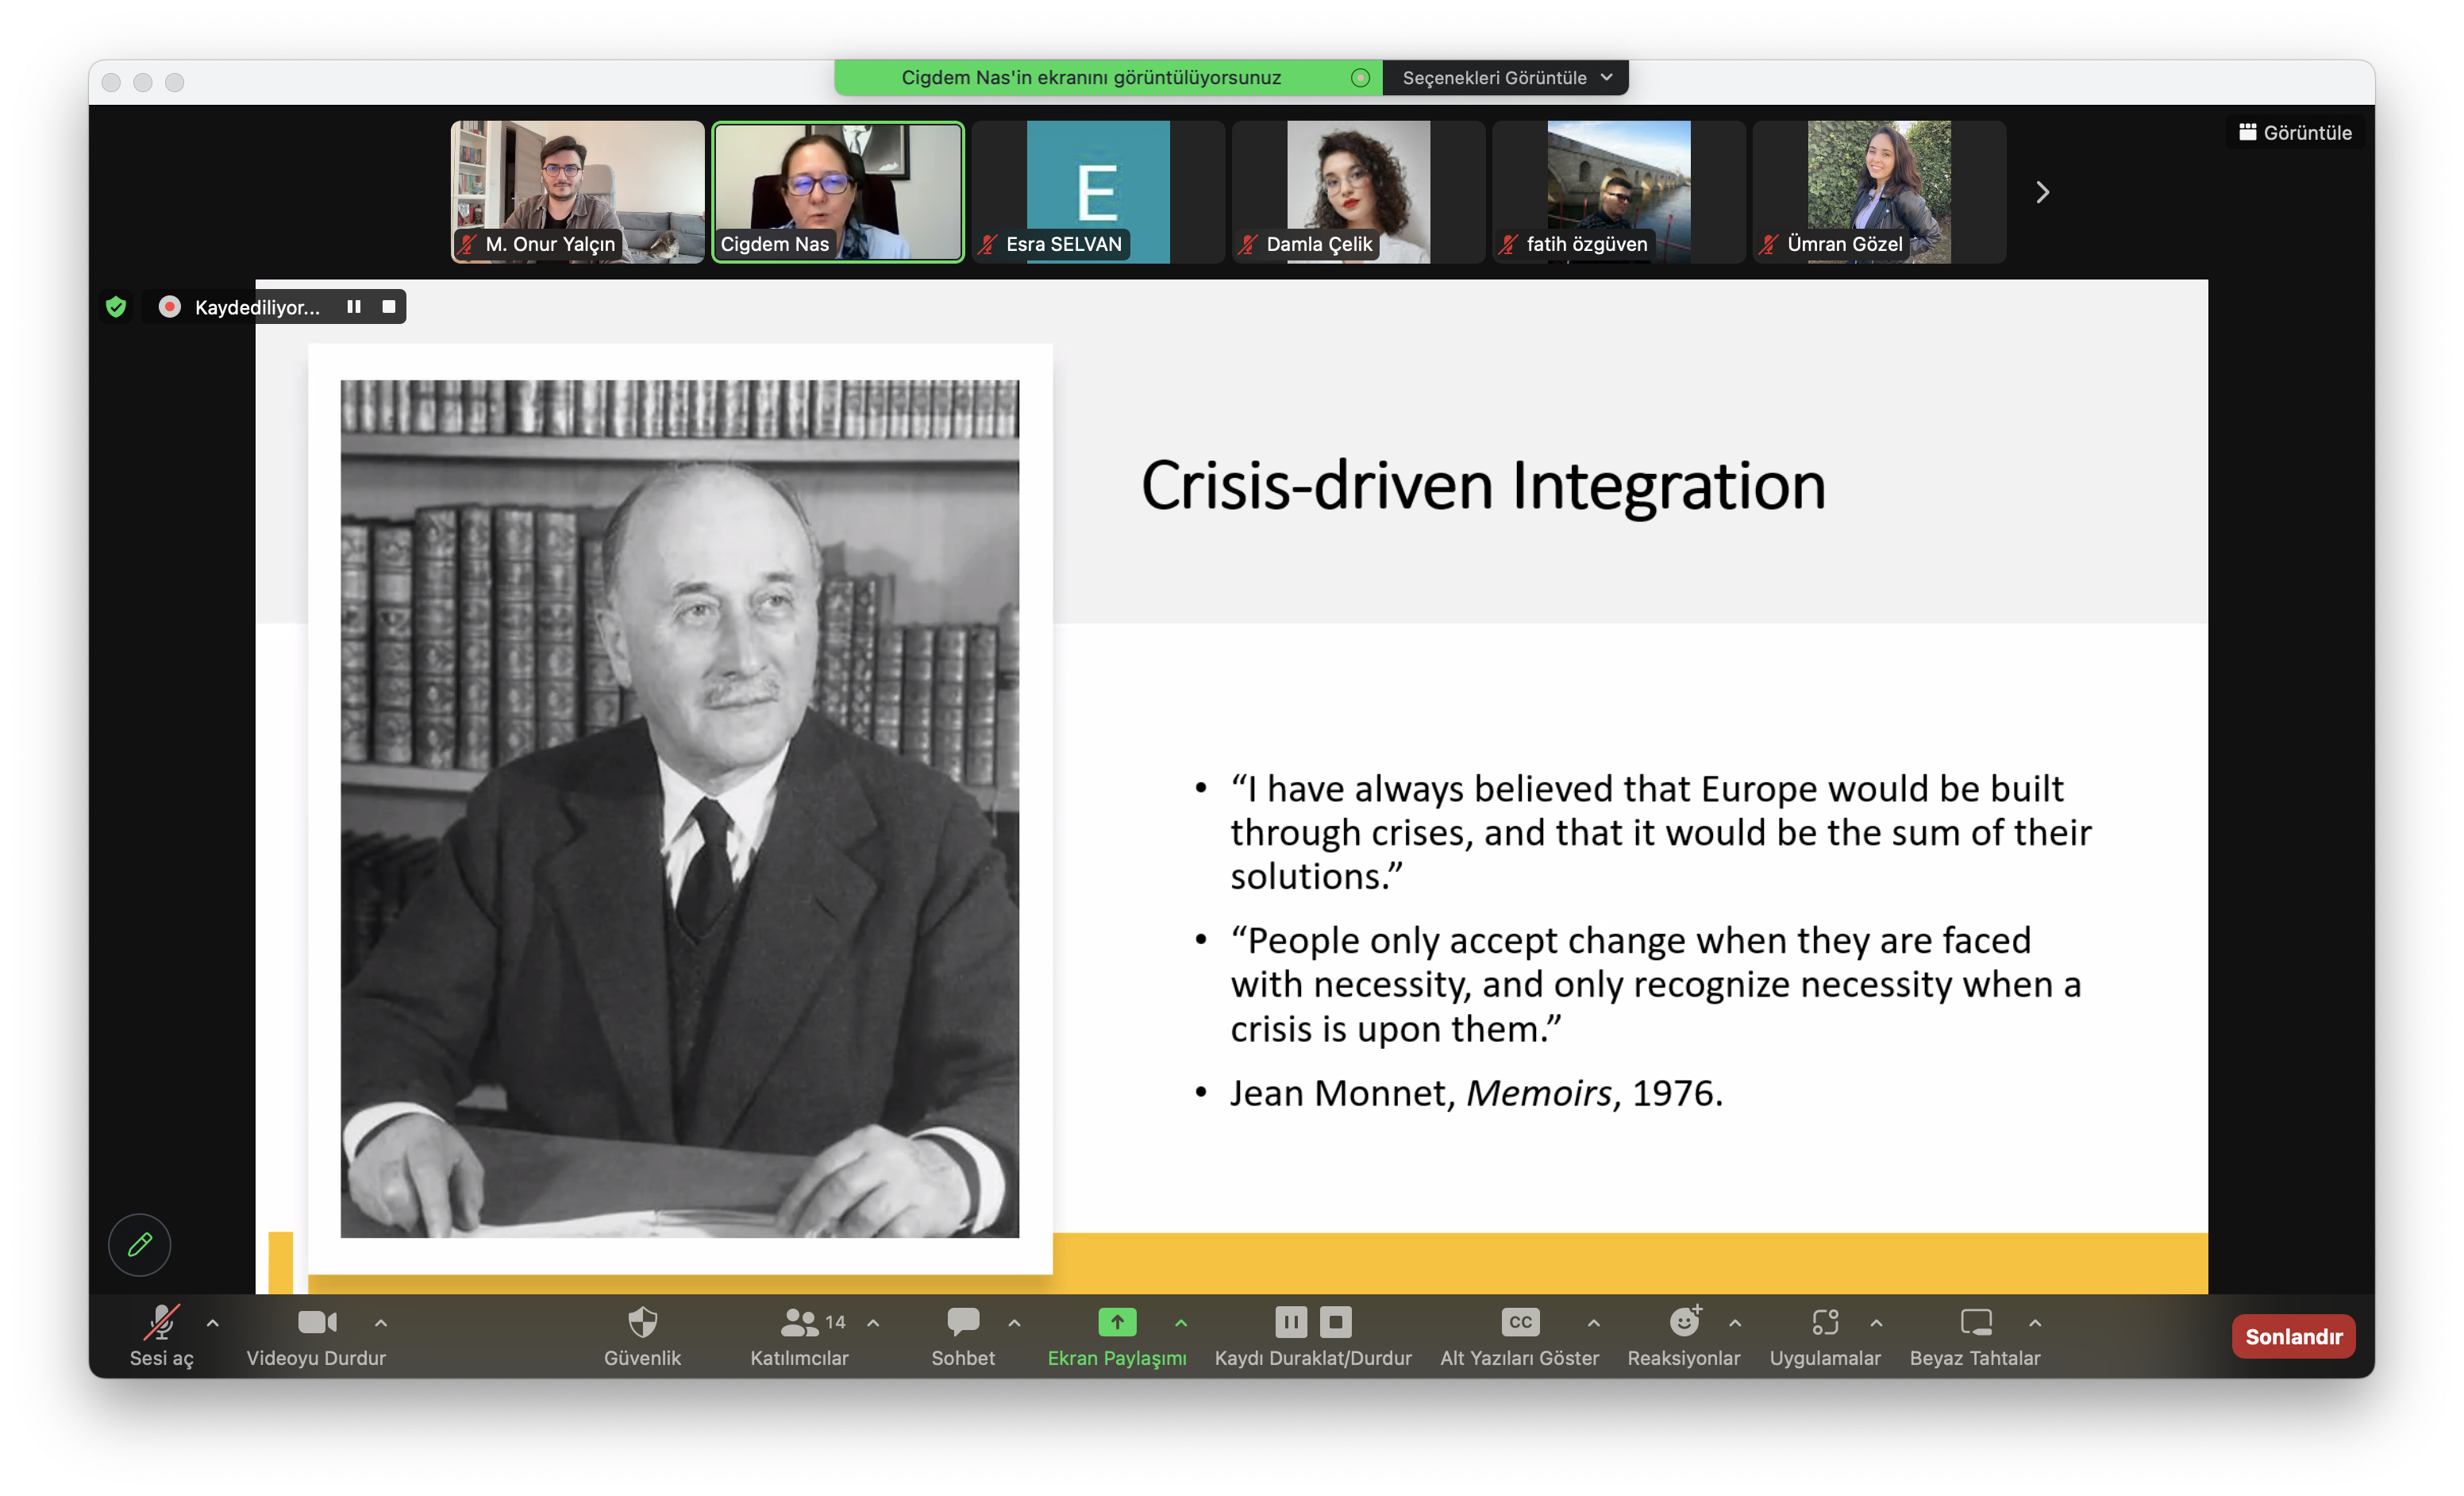Unmute using the Sesi aç microphone icon
The height and width of the screenshot is (1496, 2464).
(x=161, y=1322)
